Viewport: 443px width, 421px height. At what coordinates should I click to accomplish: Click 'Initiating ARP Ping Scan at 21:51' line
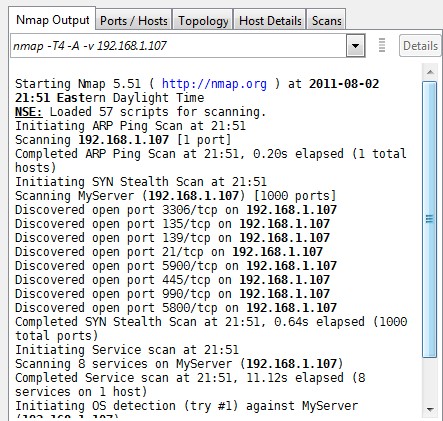[x=130, y=126]
